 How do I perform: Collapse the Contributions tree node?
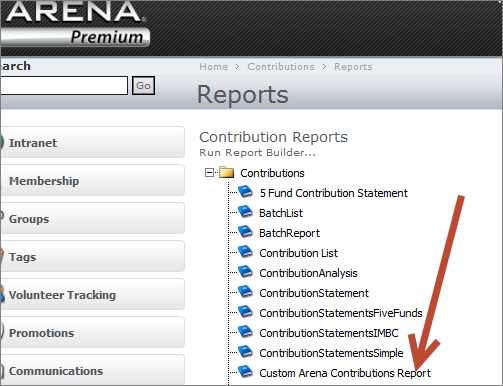click(x=209, y=173)
